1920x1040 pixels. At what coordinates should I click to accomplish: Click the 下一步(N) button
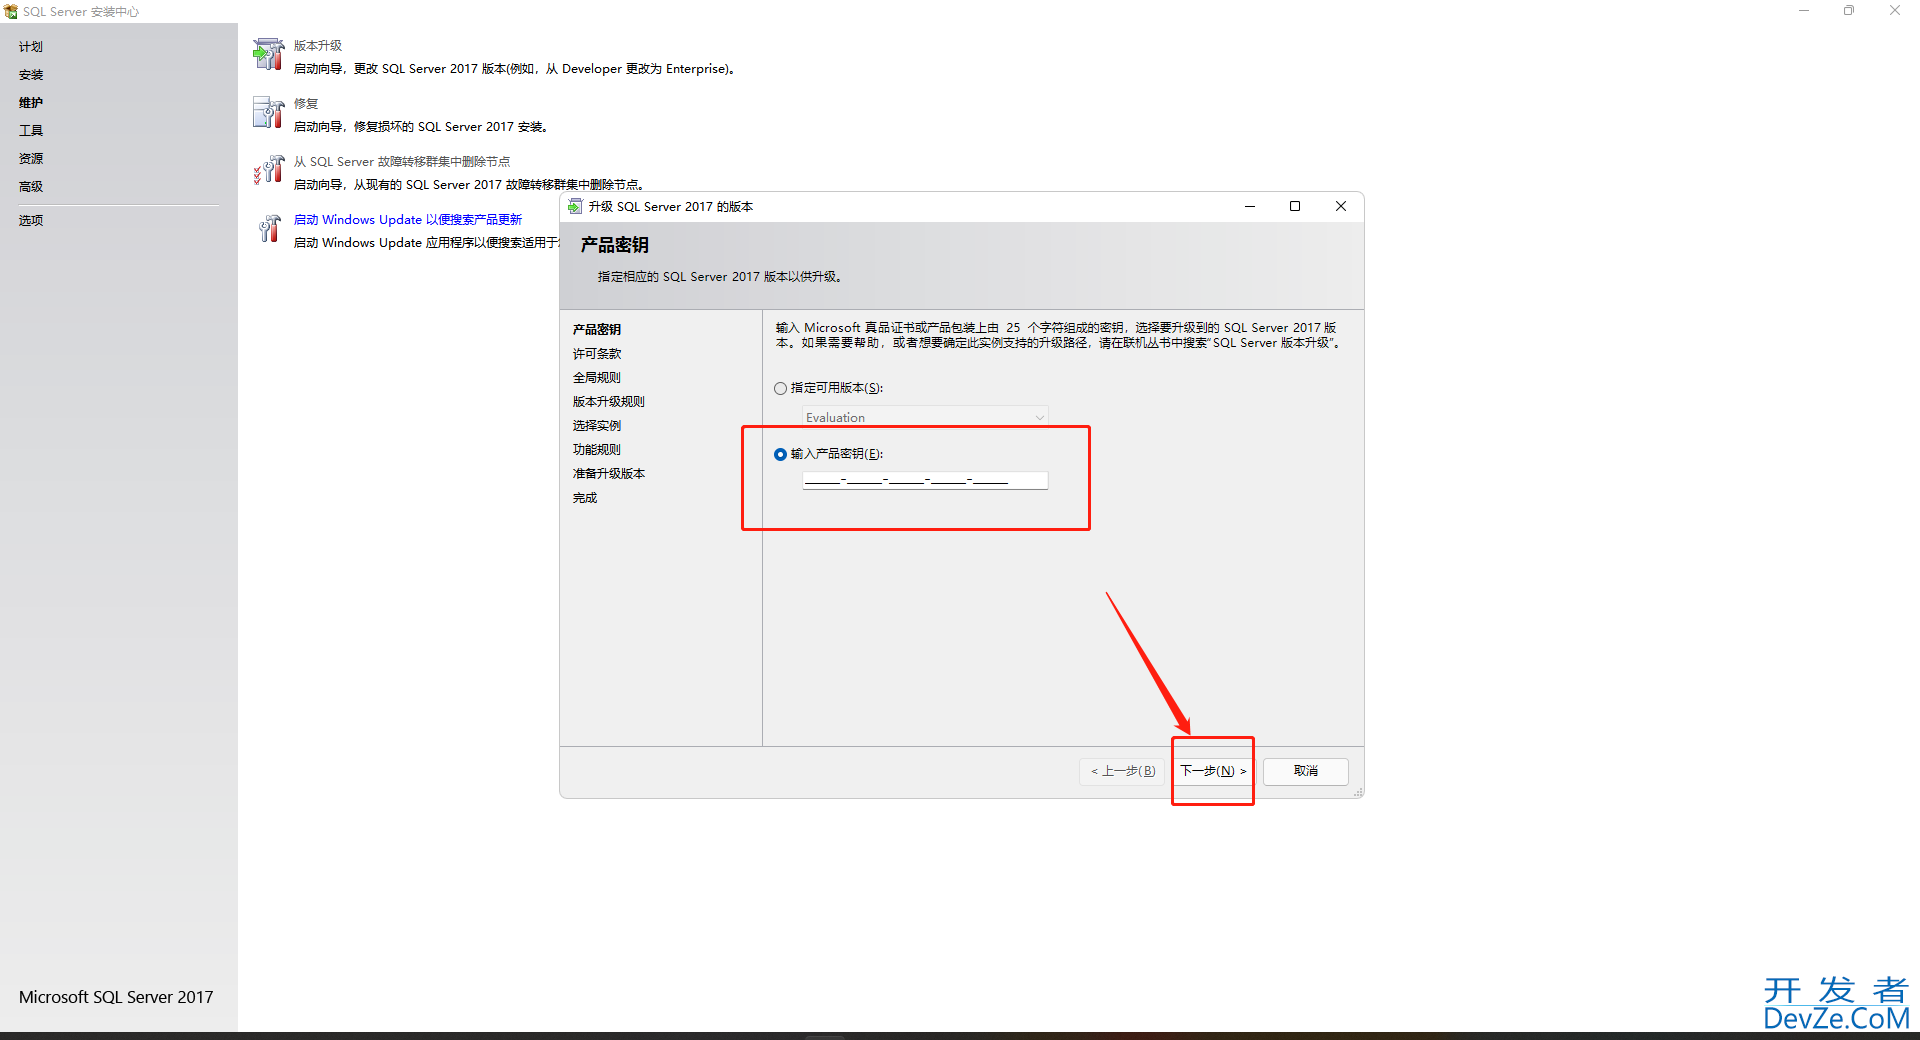1213,771
